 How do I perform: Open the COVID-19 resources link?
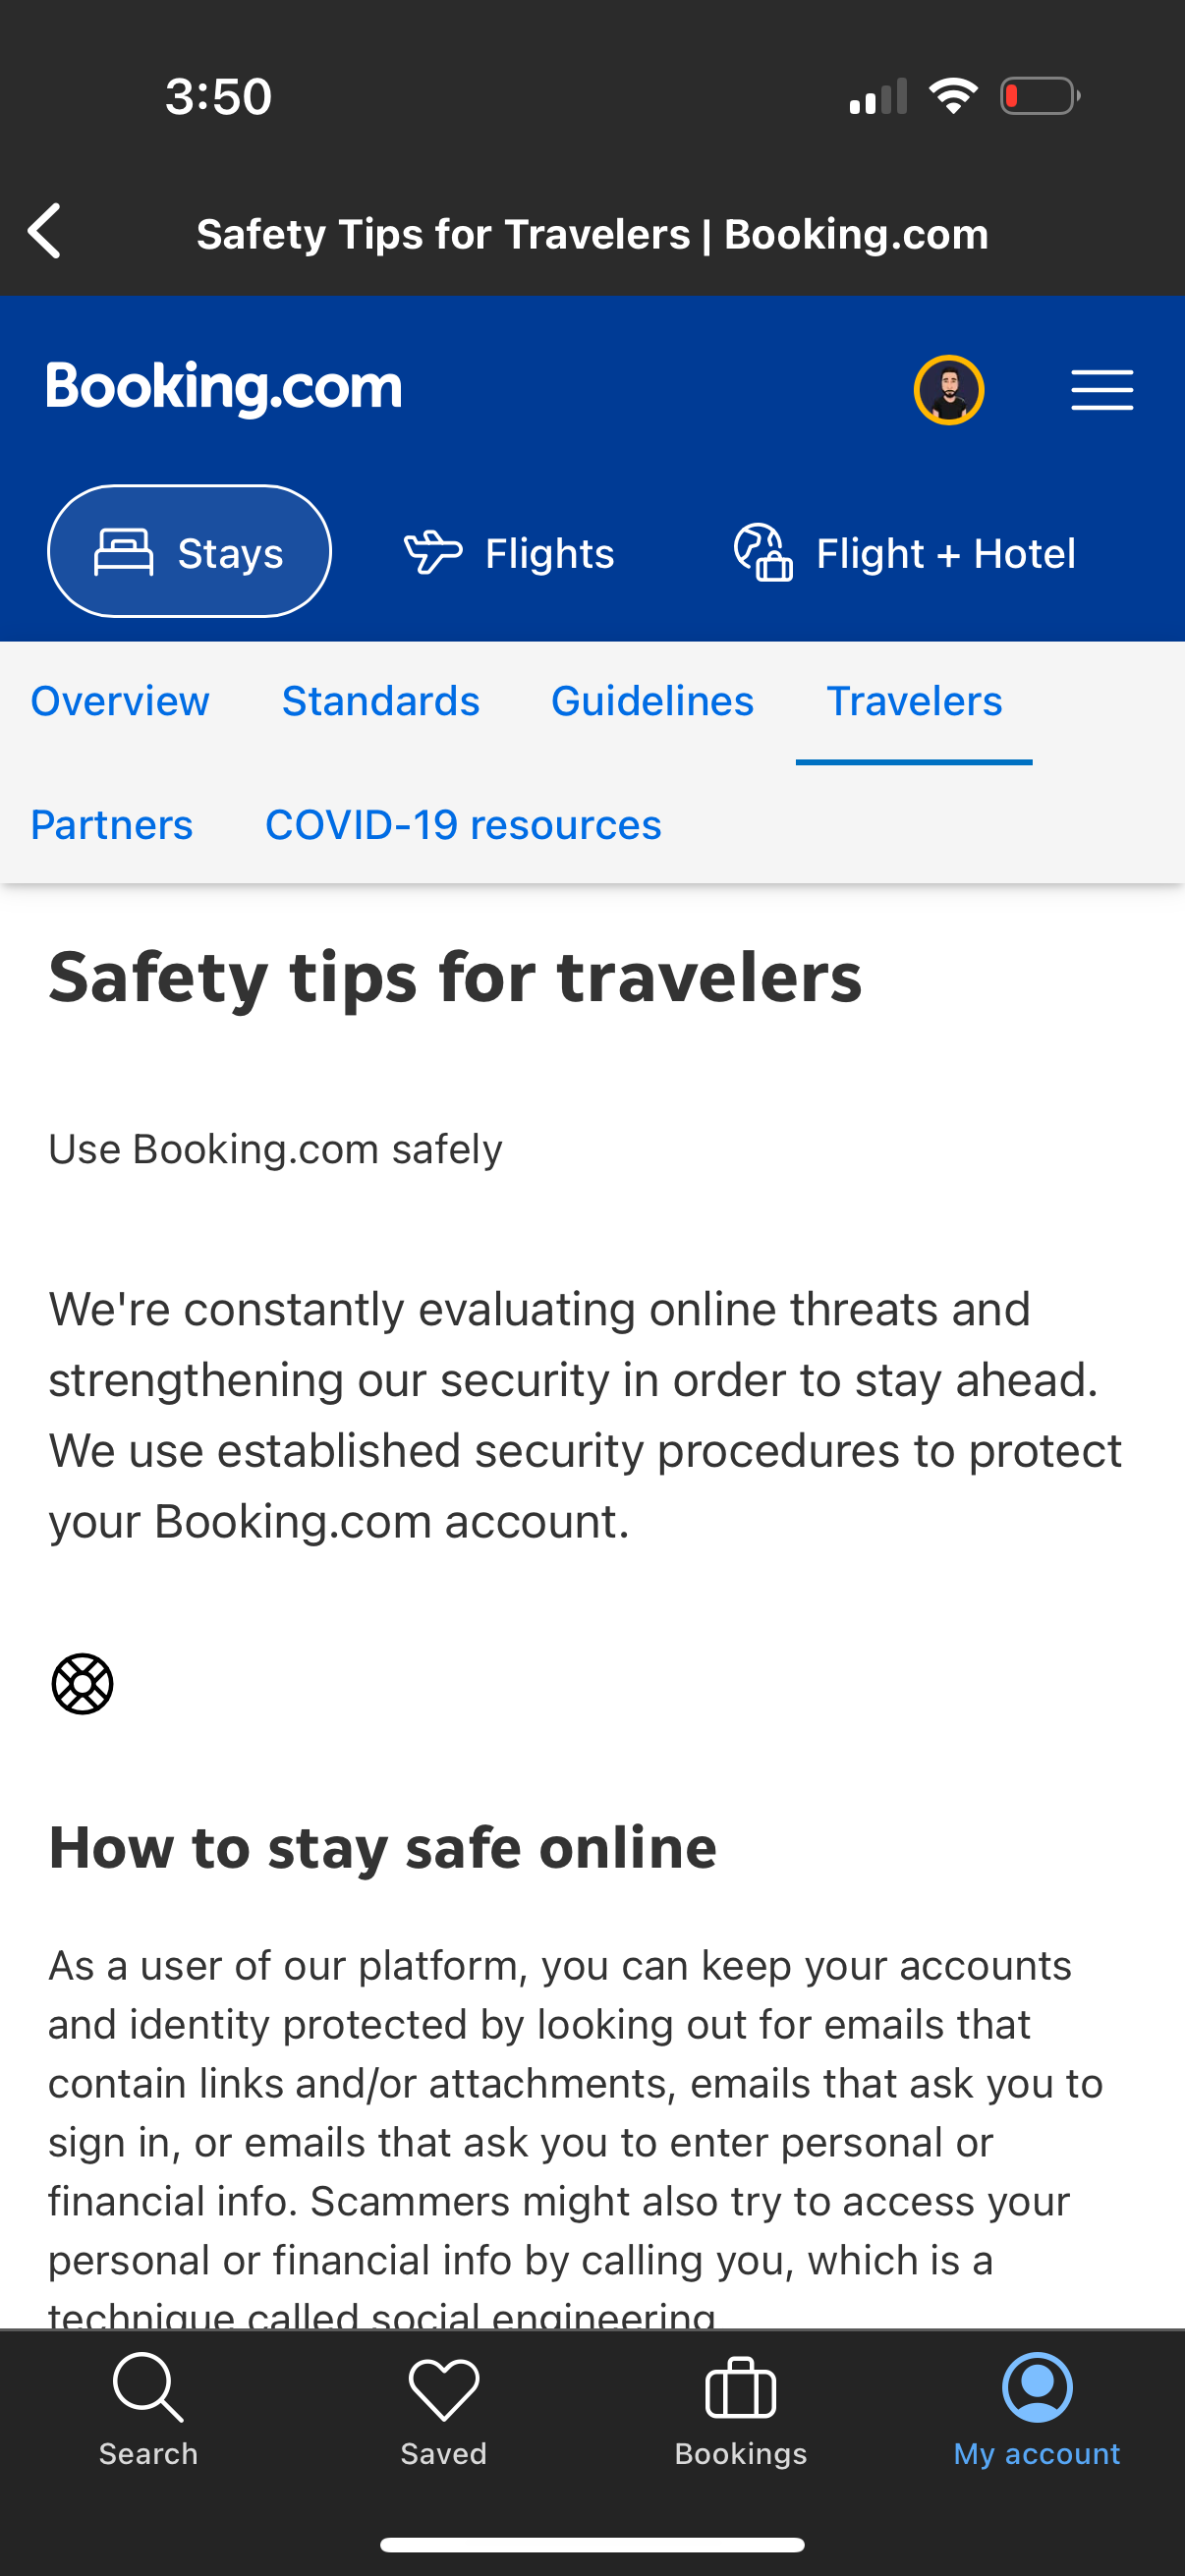[x=462, y=824]
